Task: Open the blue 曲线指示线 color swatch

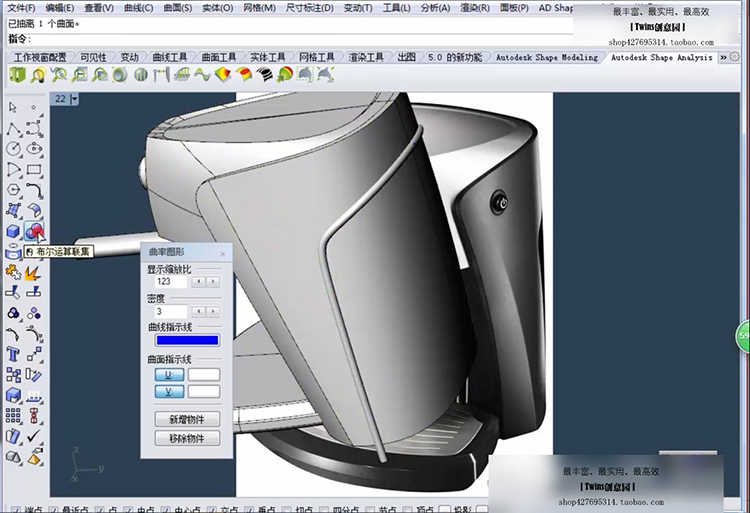Action: pos(187,340)
